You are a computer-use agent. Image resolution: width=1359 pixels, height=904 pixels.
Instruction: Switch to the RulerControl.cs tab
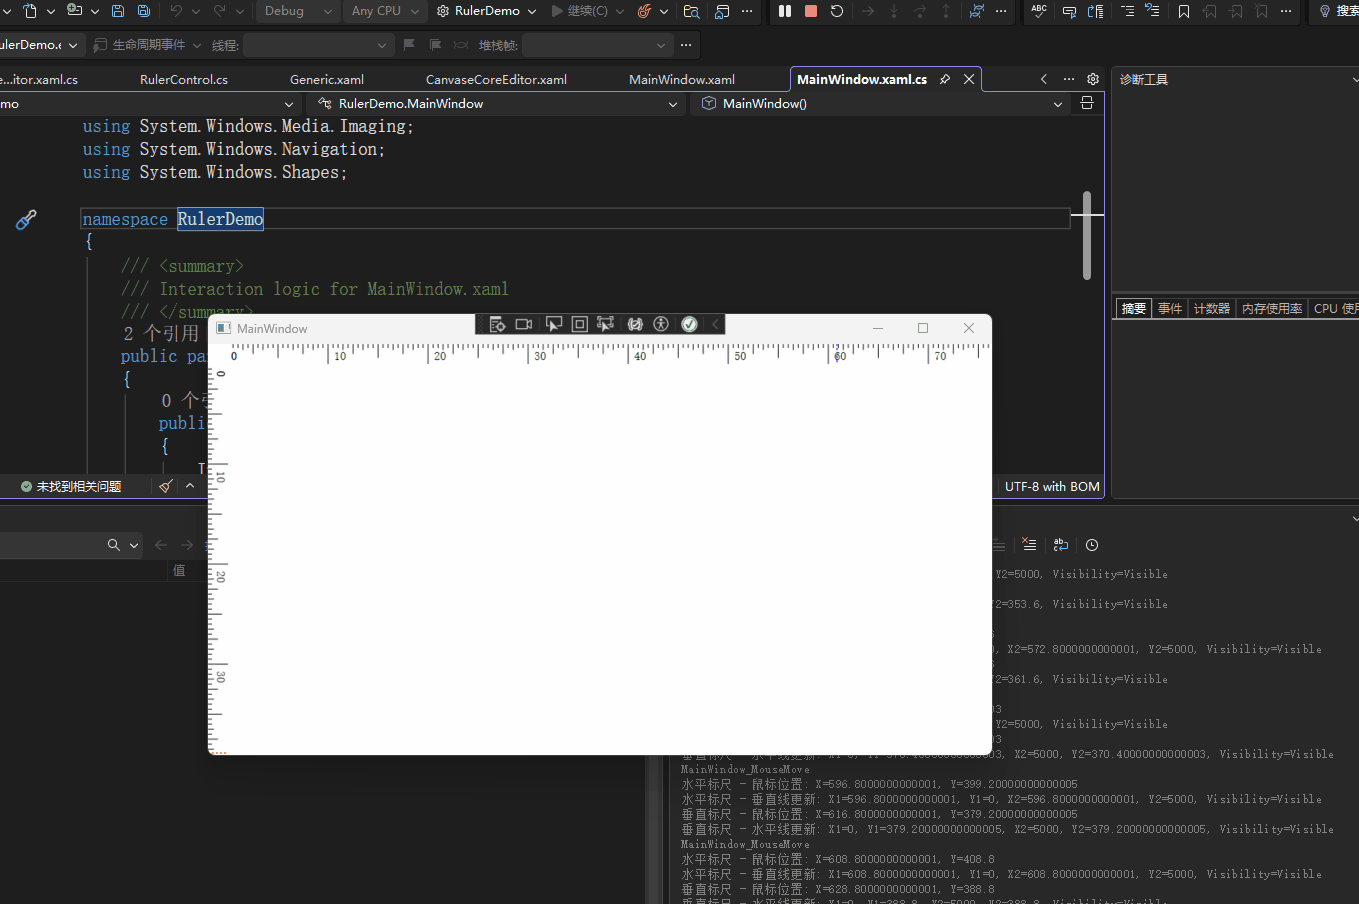(x=184, y=79)
